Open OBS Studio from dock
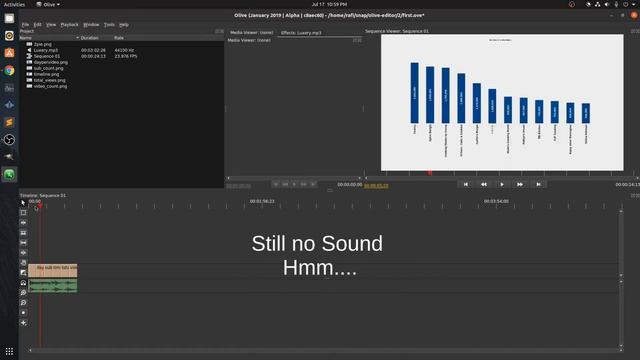This screenshot has width=640, height=360. (x=9, y=140)
